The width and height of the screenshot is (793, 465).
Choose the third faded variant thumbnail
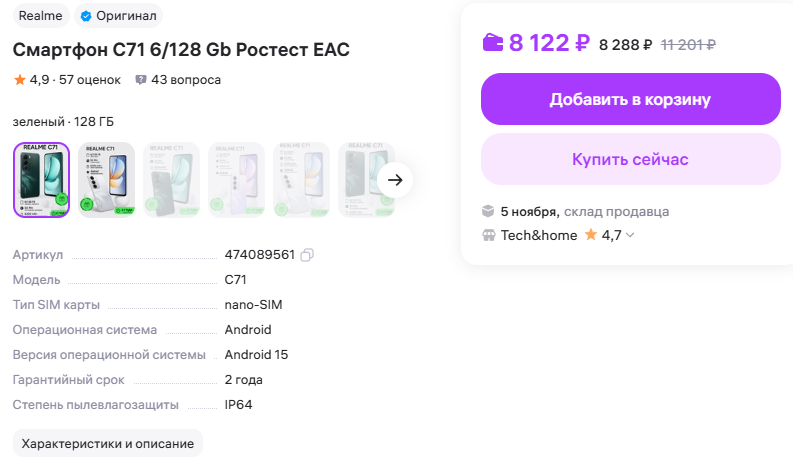[171, 180]
